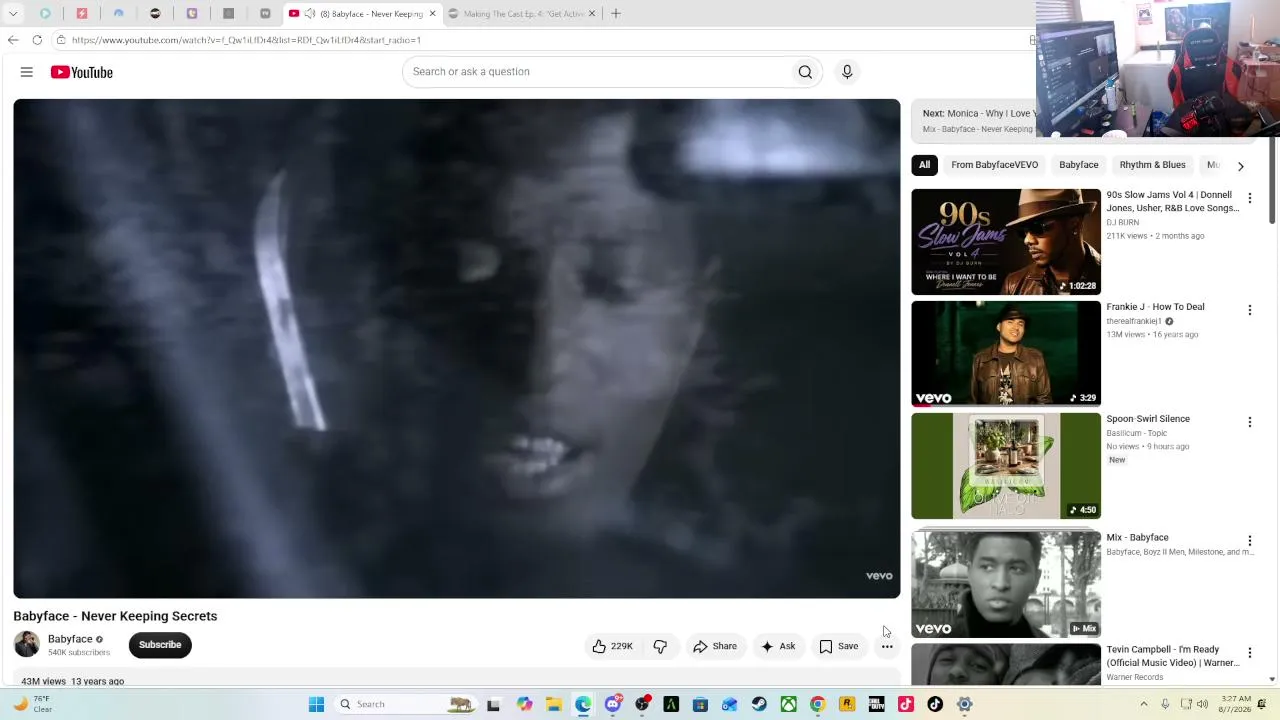Open options for Tevin Campbell video

pos(1249,653)
